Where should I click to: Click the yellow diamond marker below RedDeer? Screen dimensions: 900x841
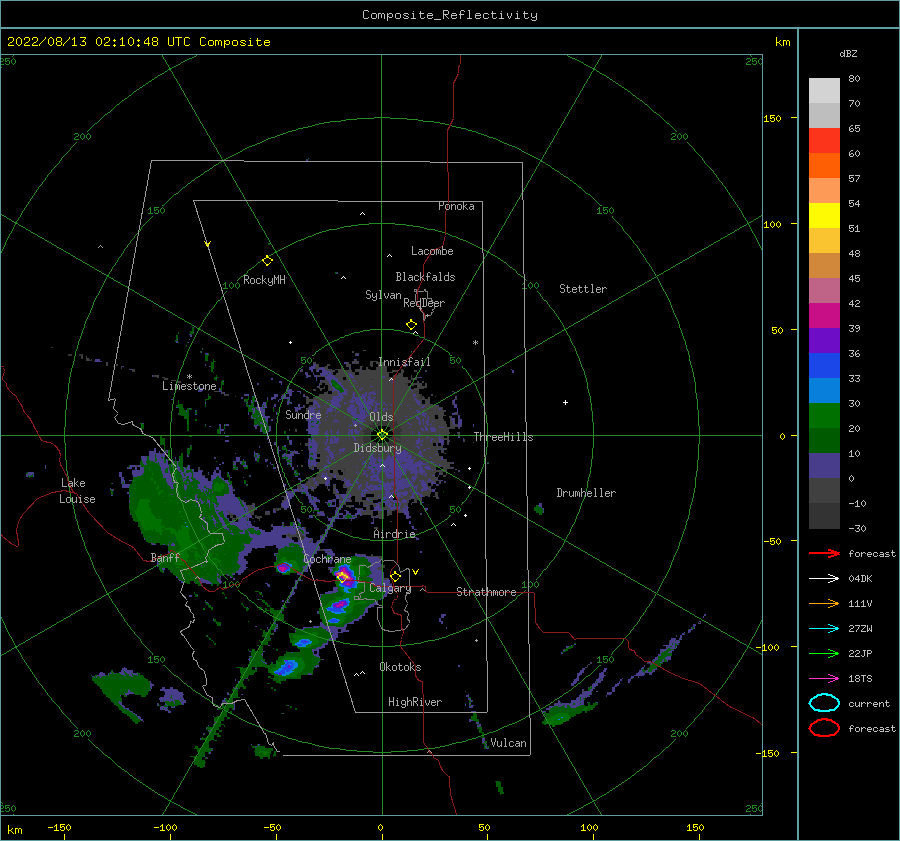[x=412, y=325]
